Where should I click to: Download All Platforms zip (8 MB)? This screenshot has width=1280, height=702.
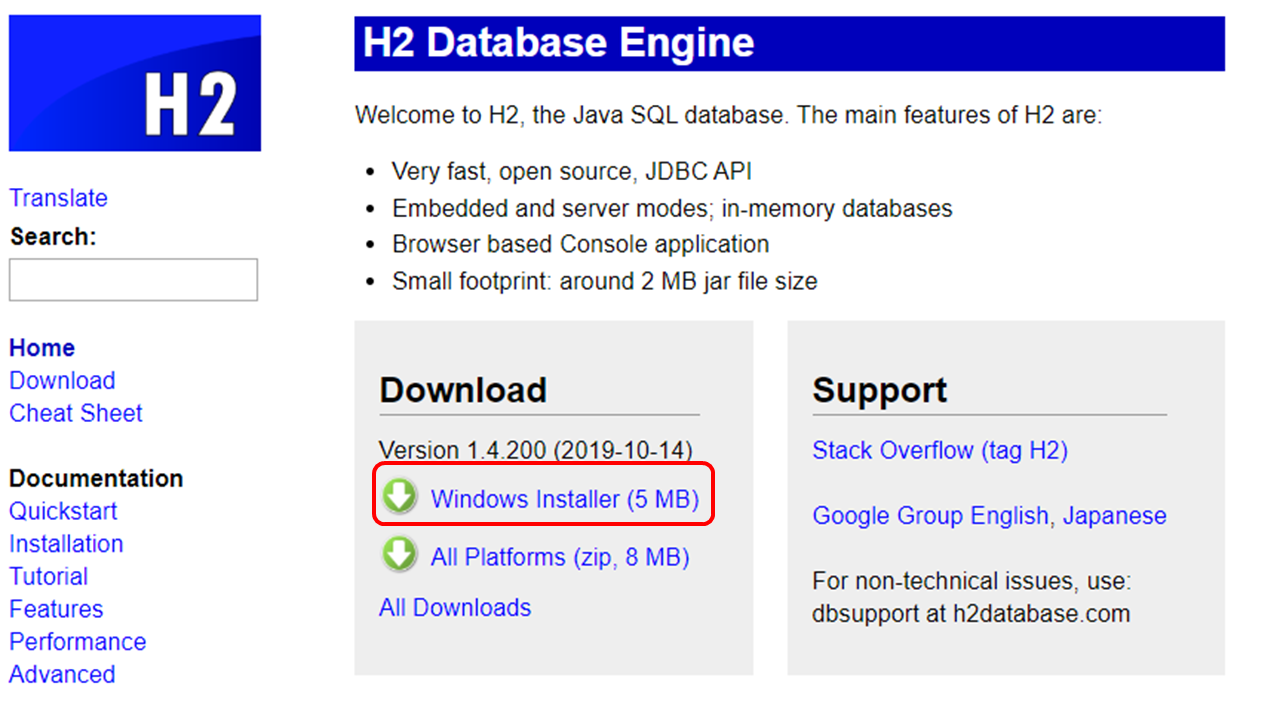click(x=560, y=557)
